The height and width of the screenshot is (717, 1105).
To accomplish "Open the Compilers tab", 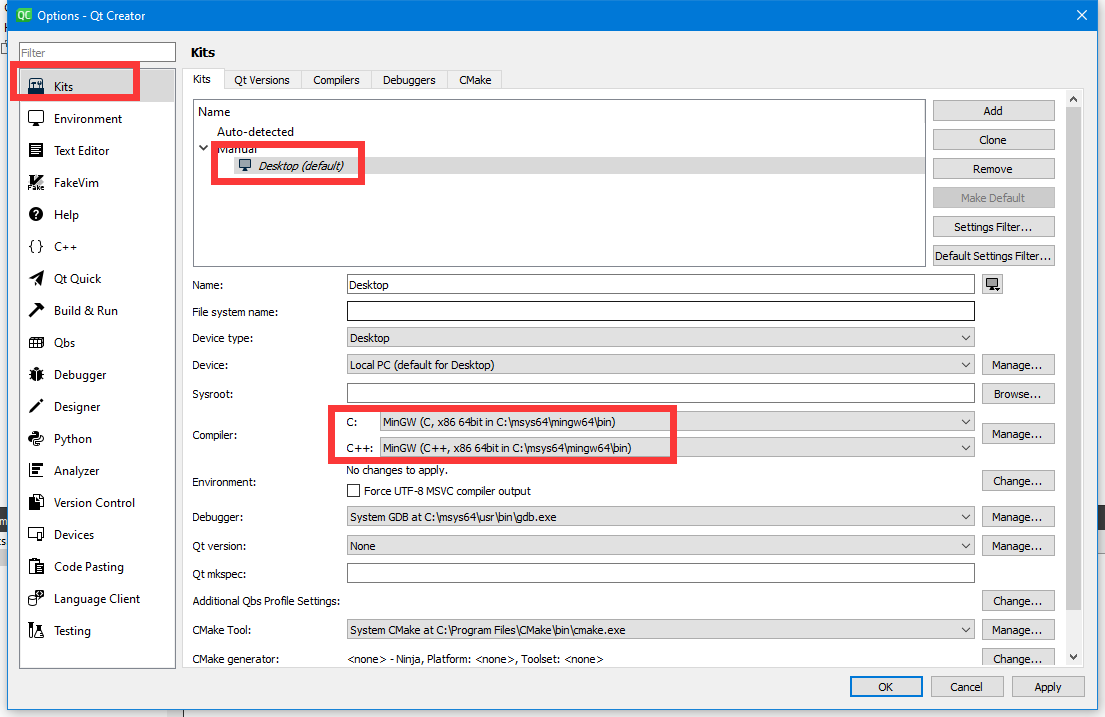I will [x=336, y=80].
